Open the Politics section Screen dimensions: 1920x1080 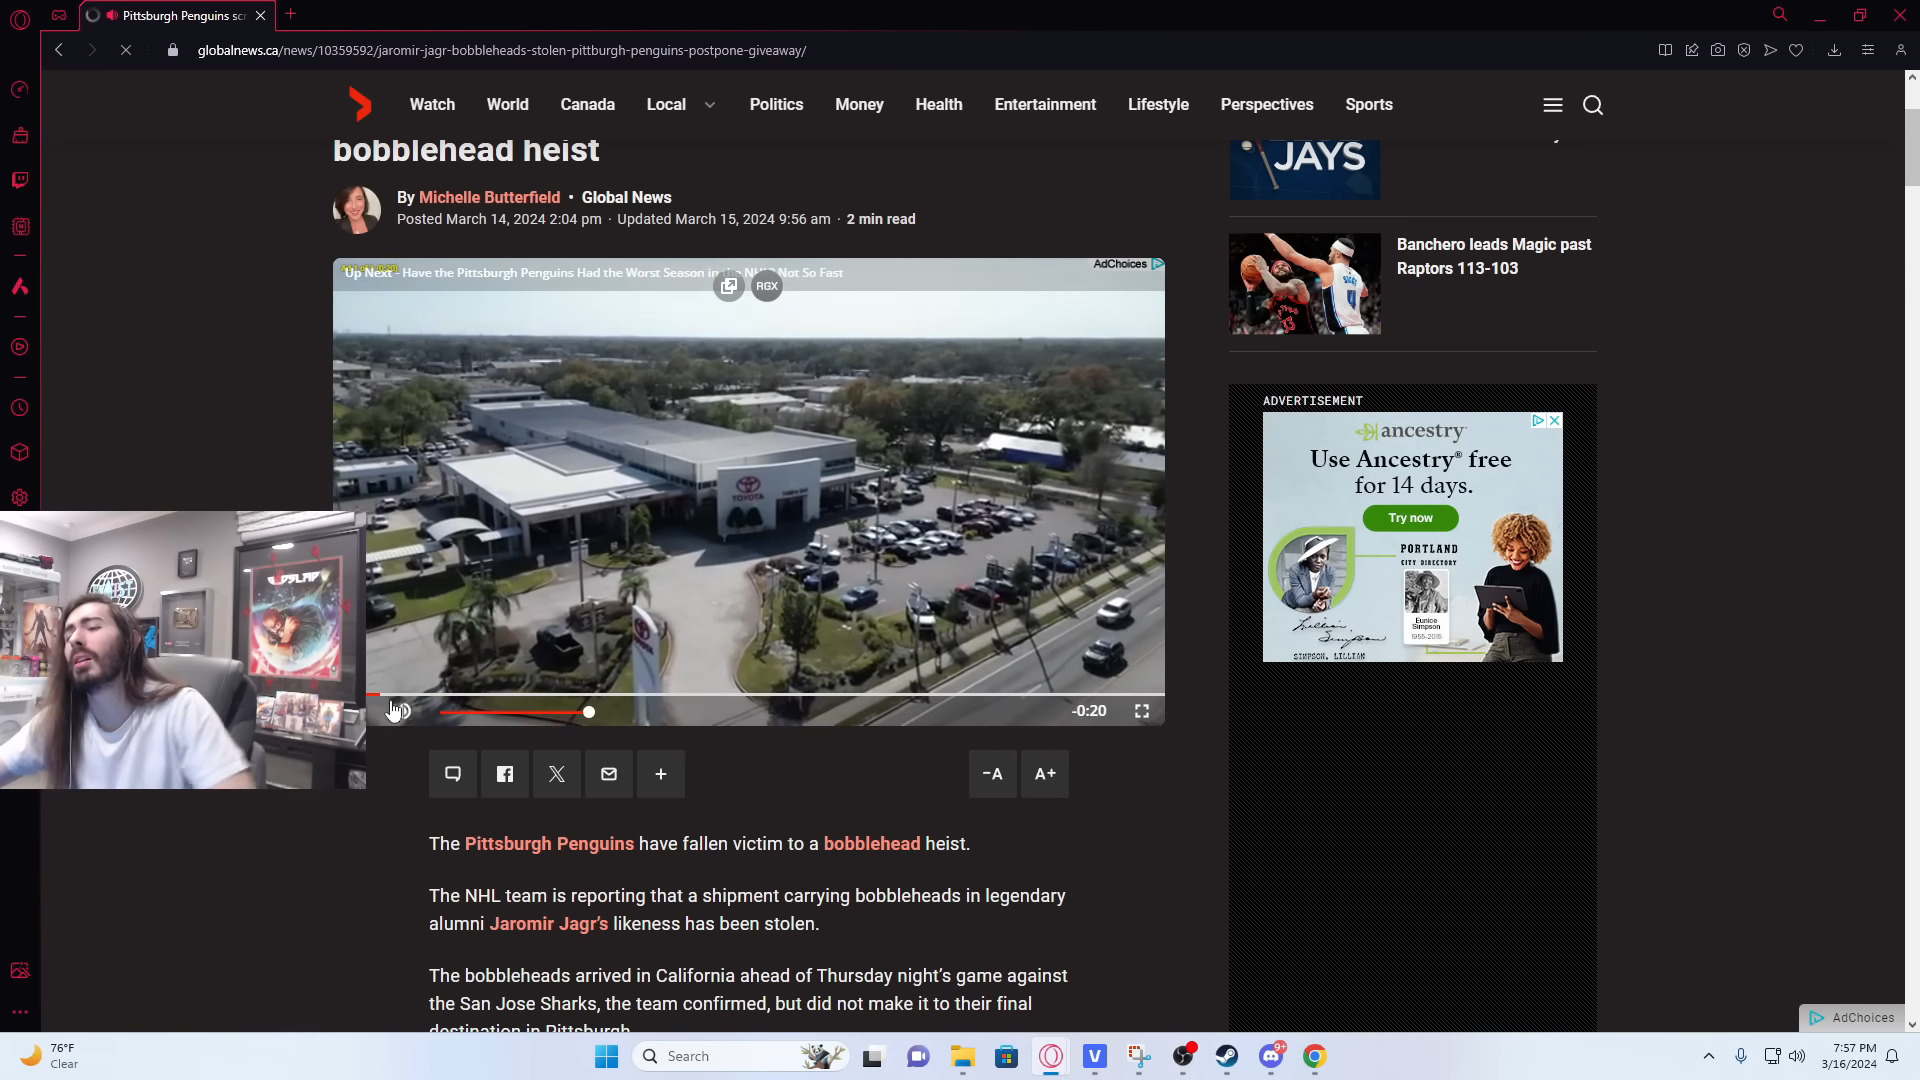[x=777, y=105]
